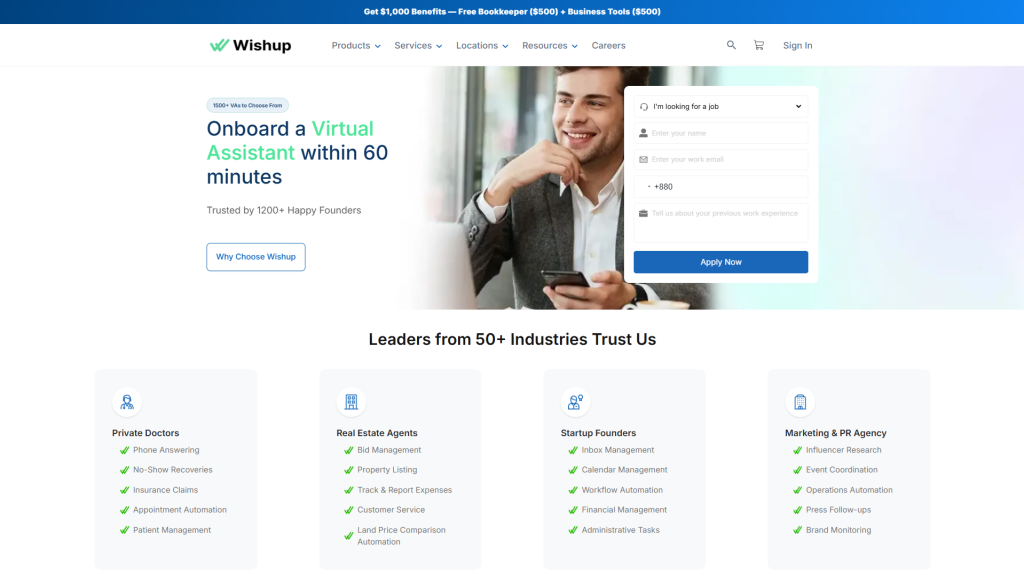Click the Startup Founders icon

coord(575,402)
